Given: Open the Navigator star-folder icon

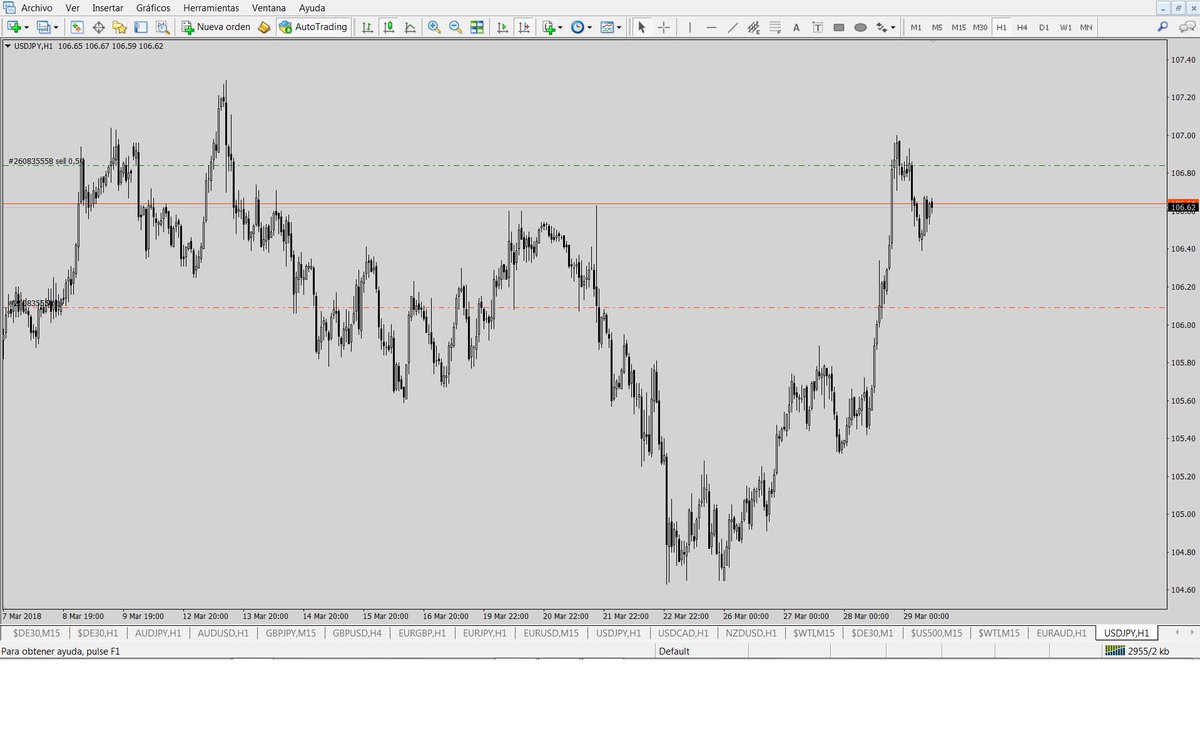Looking at the screenshot, I should pos(119,27).
